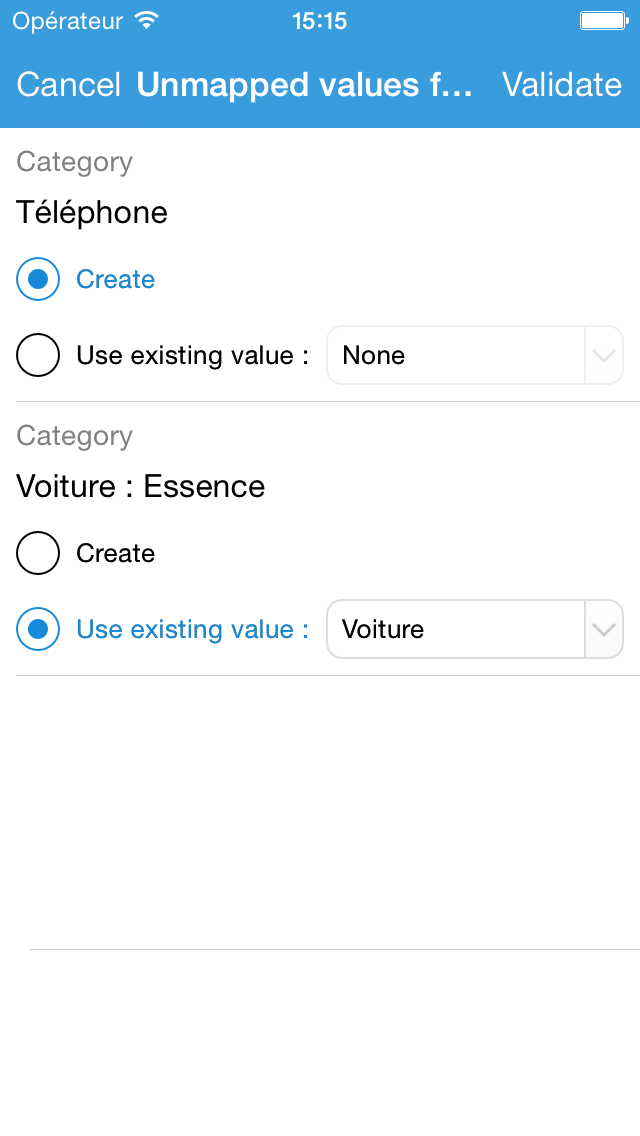
Task: Open the Voiture existing value dropdown
Action: click(456, 629)
